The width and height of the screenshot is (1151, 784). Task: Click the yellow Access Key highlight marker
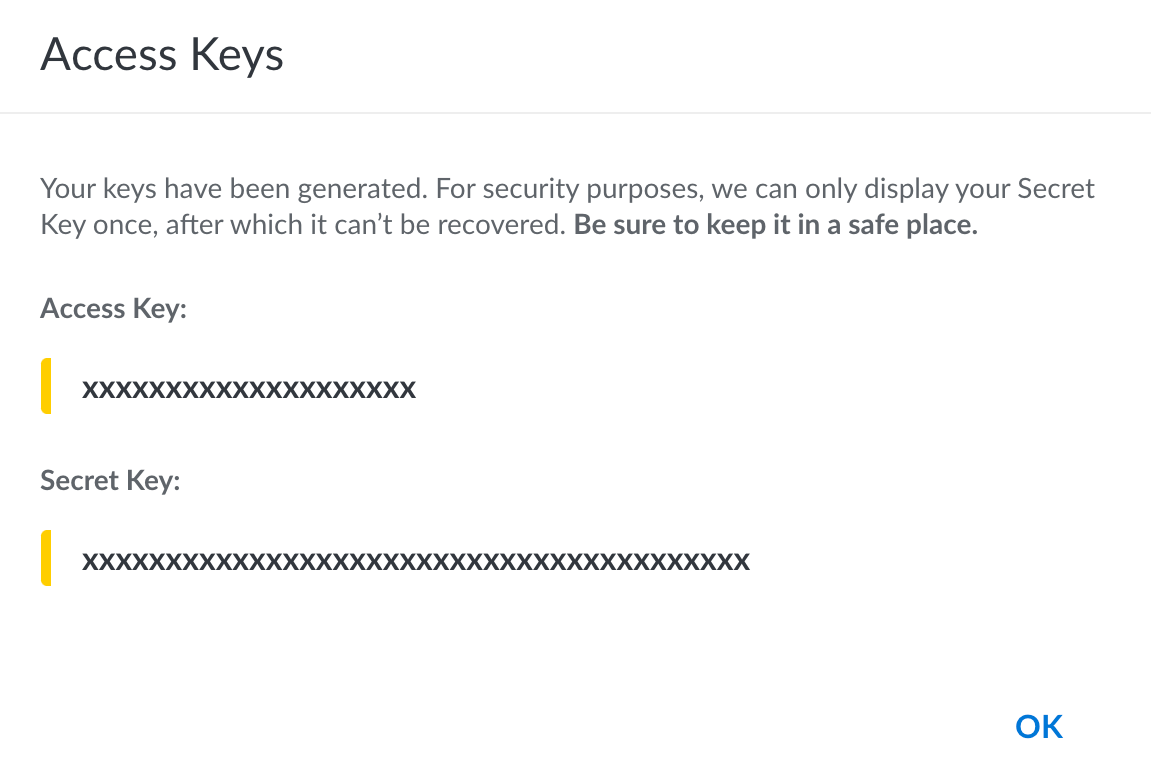coord(45,386)
